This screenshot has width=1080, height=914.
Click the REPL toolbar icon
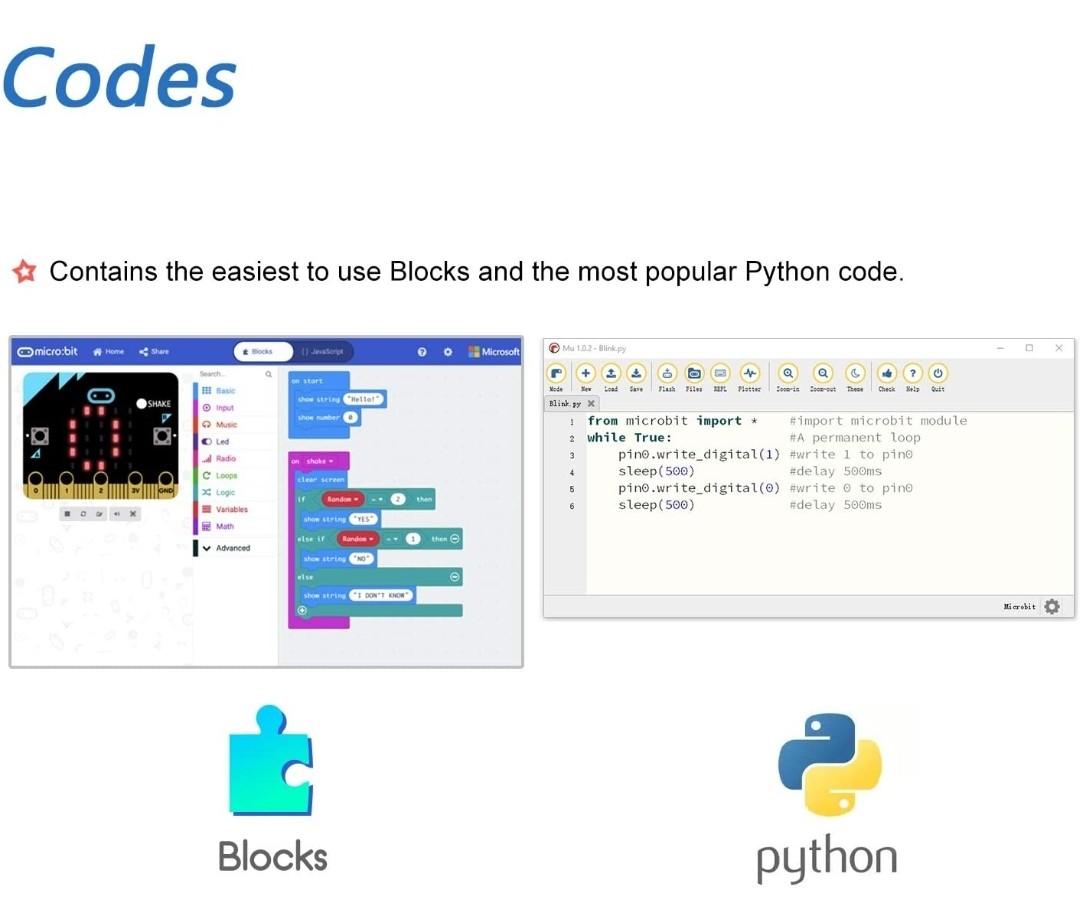(x=720, y=374)
